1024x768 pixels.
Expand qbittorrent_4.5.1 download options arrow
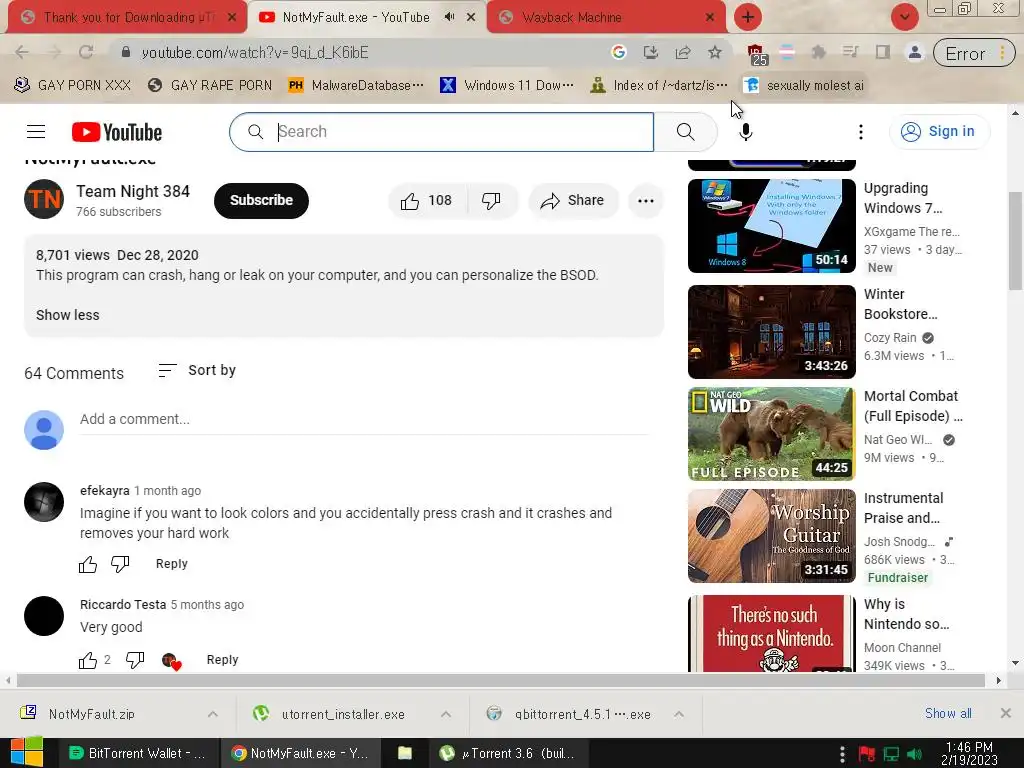[679, 714]
